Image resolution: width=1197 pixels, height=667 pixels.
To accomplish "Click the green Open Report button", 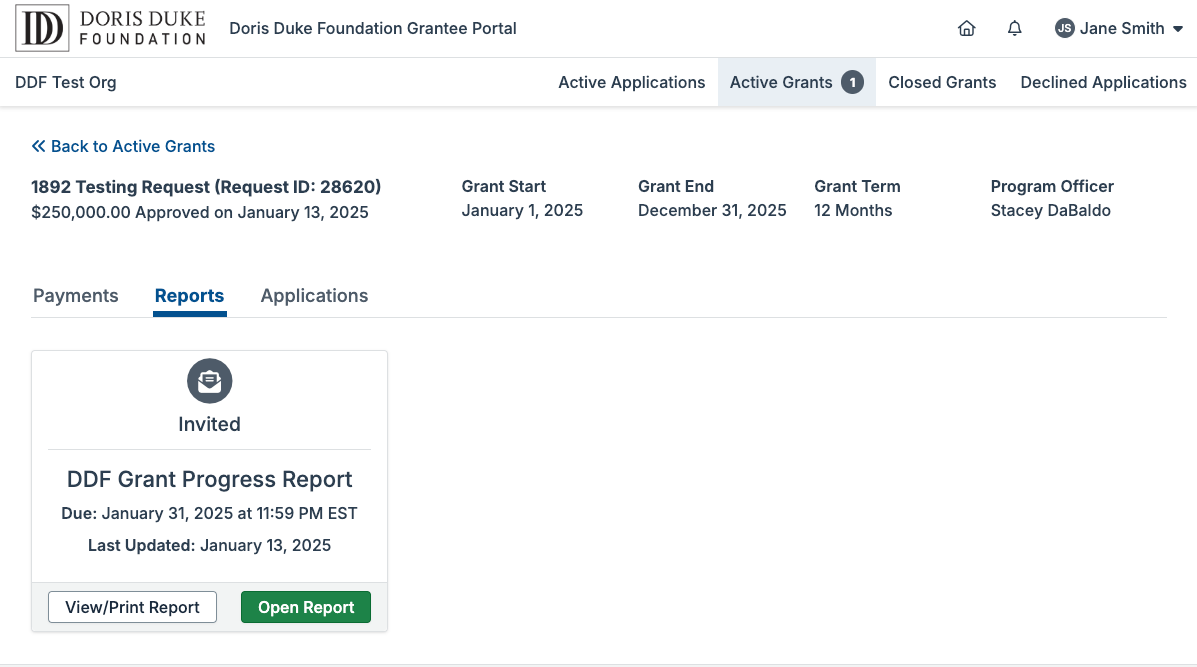I will click(306, 607).
